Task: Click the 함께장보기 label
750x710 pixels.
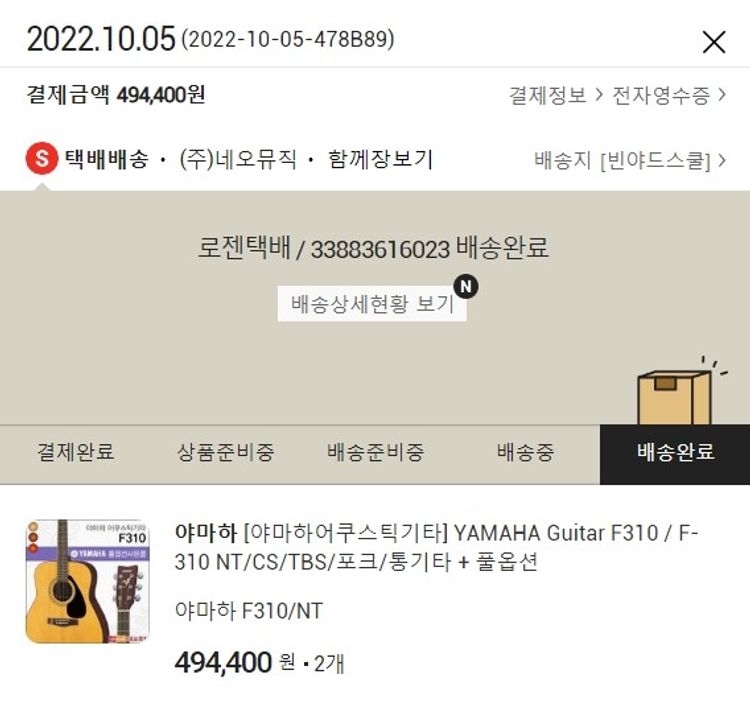Action: pyautogui.click(x=380, y=159)
